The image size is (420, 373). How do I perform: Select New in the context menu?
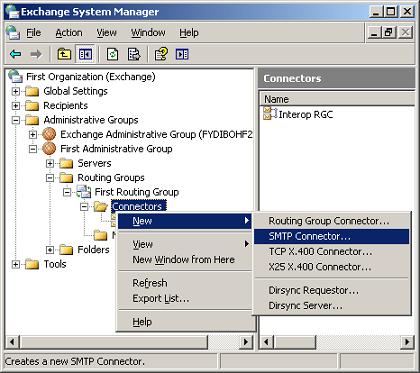pyautogui.click(x=184, y=221)
